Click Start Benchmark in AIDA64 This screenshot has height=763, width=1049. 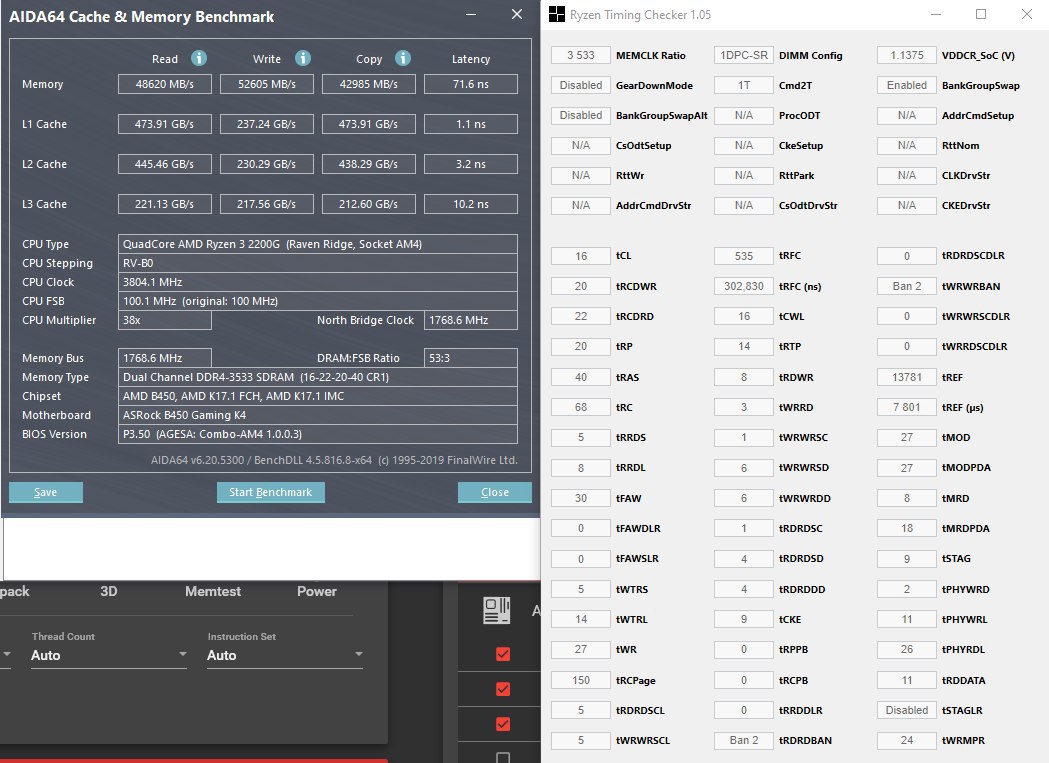point(271,492)
